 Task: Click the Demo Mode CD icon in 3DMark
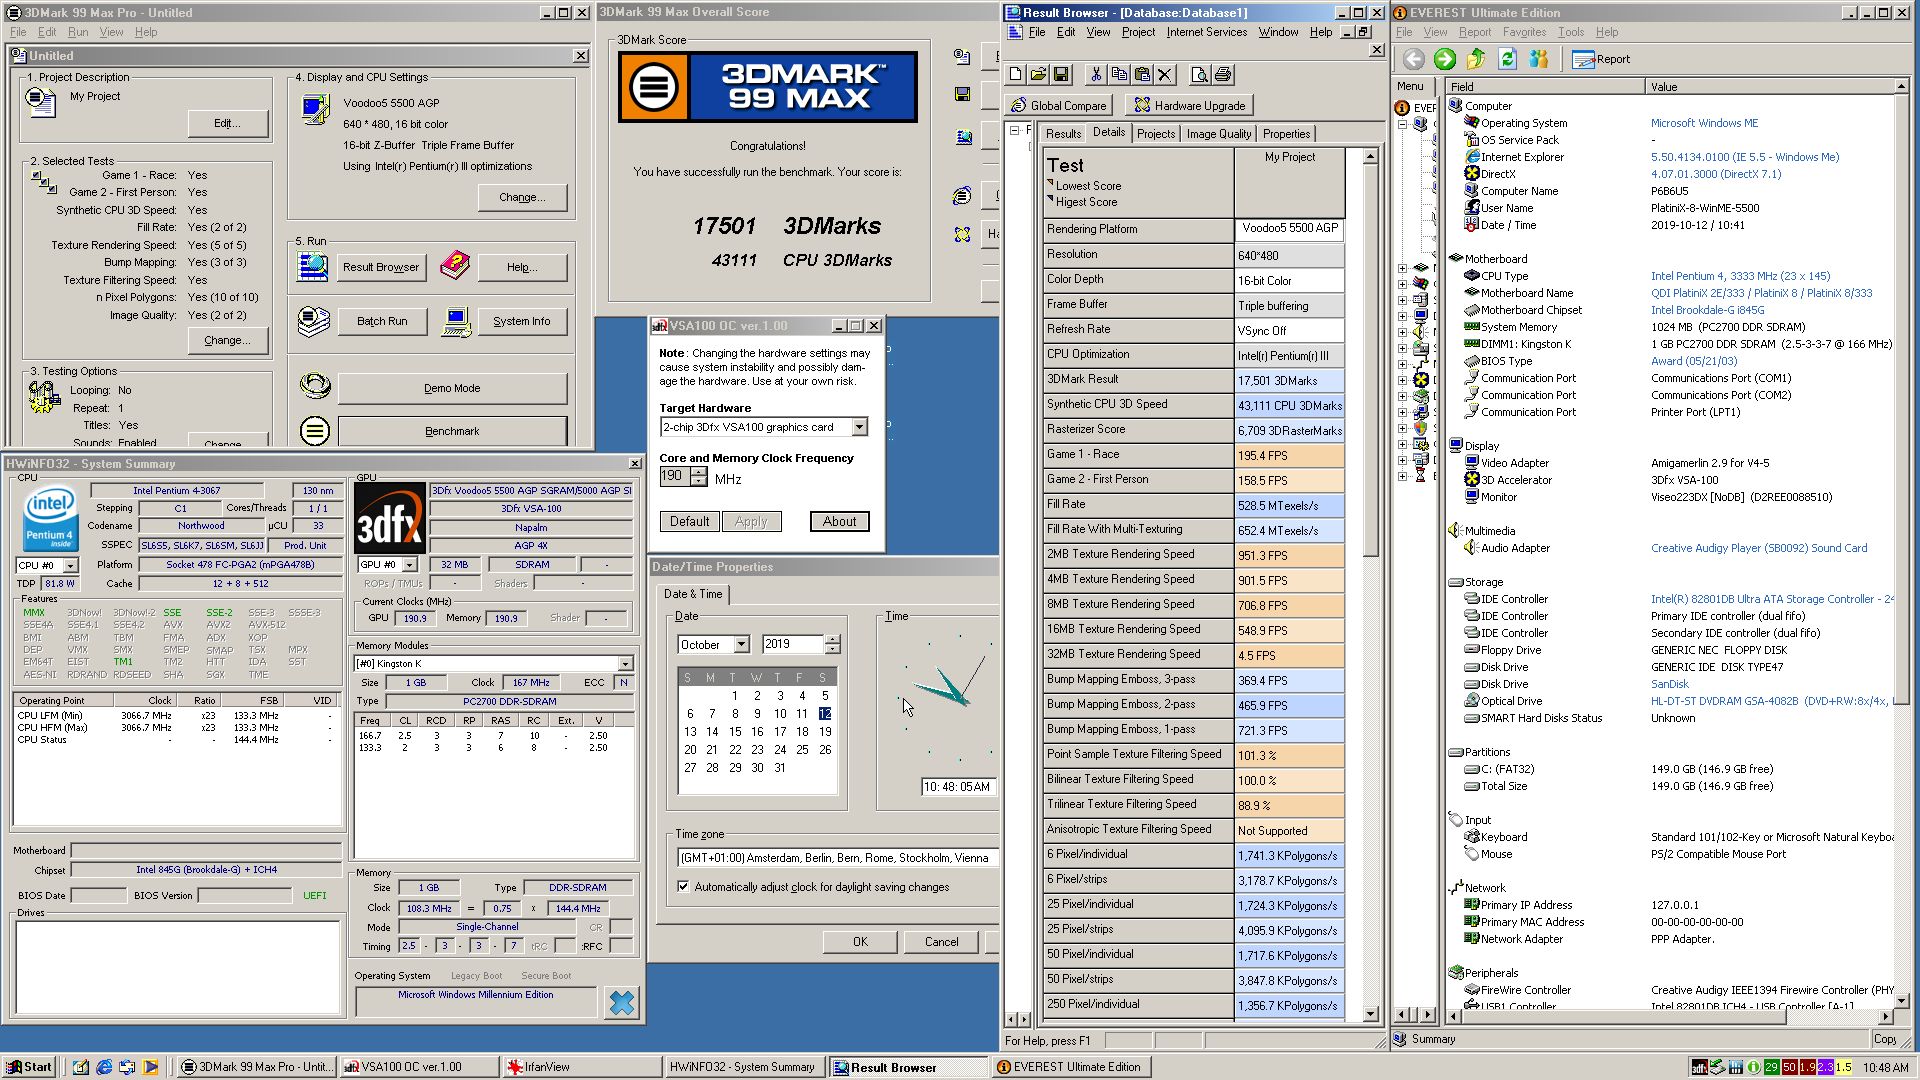tap(314, 387)
